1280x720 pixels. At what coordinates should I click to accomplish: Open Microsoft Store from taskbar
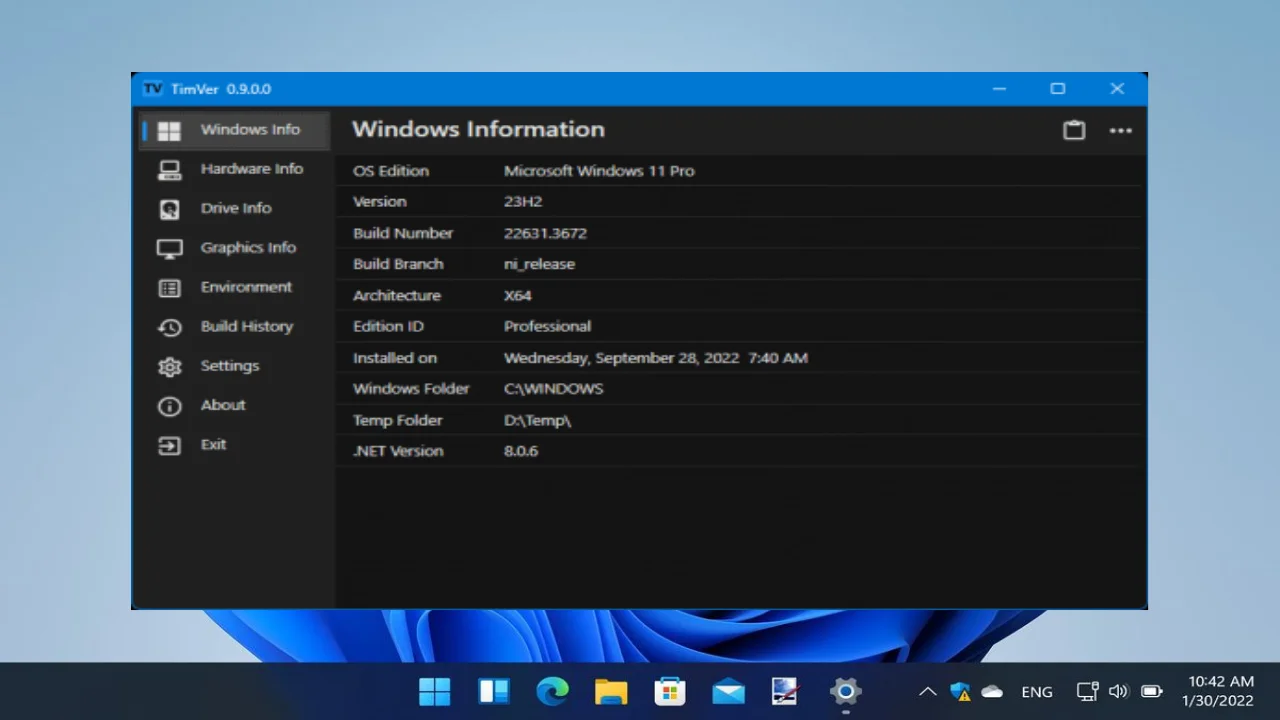pos(669,691)
